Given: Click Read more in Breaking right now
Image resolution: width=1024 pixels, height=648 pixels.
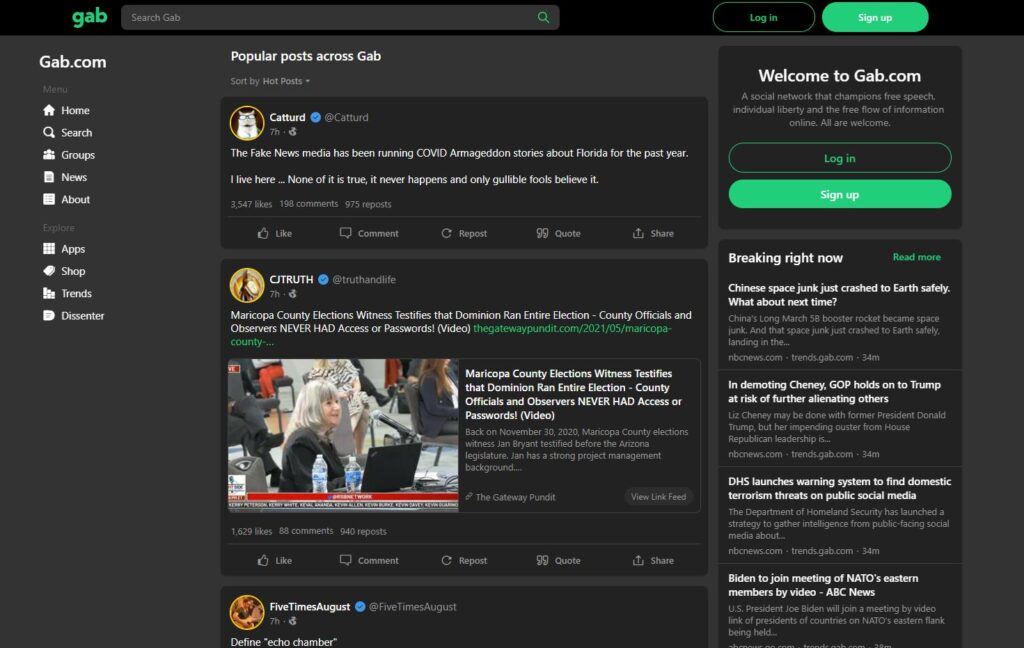Looking at the screenshot, I should tap(916, 257).
